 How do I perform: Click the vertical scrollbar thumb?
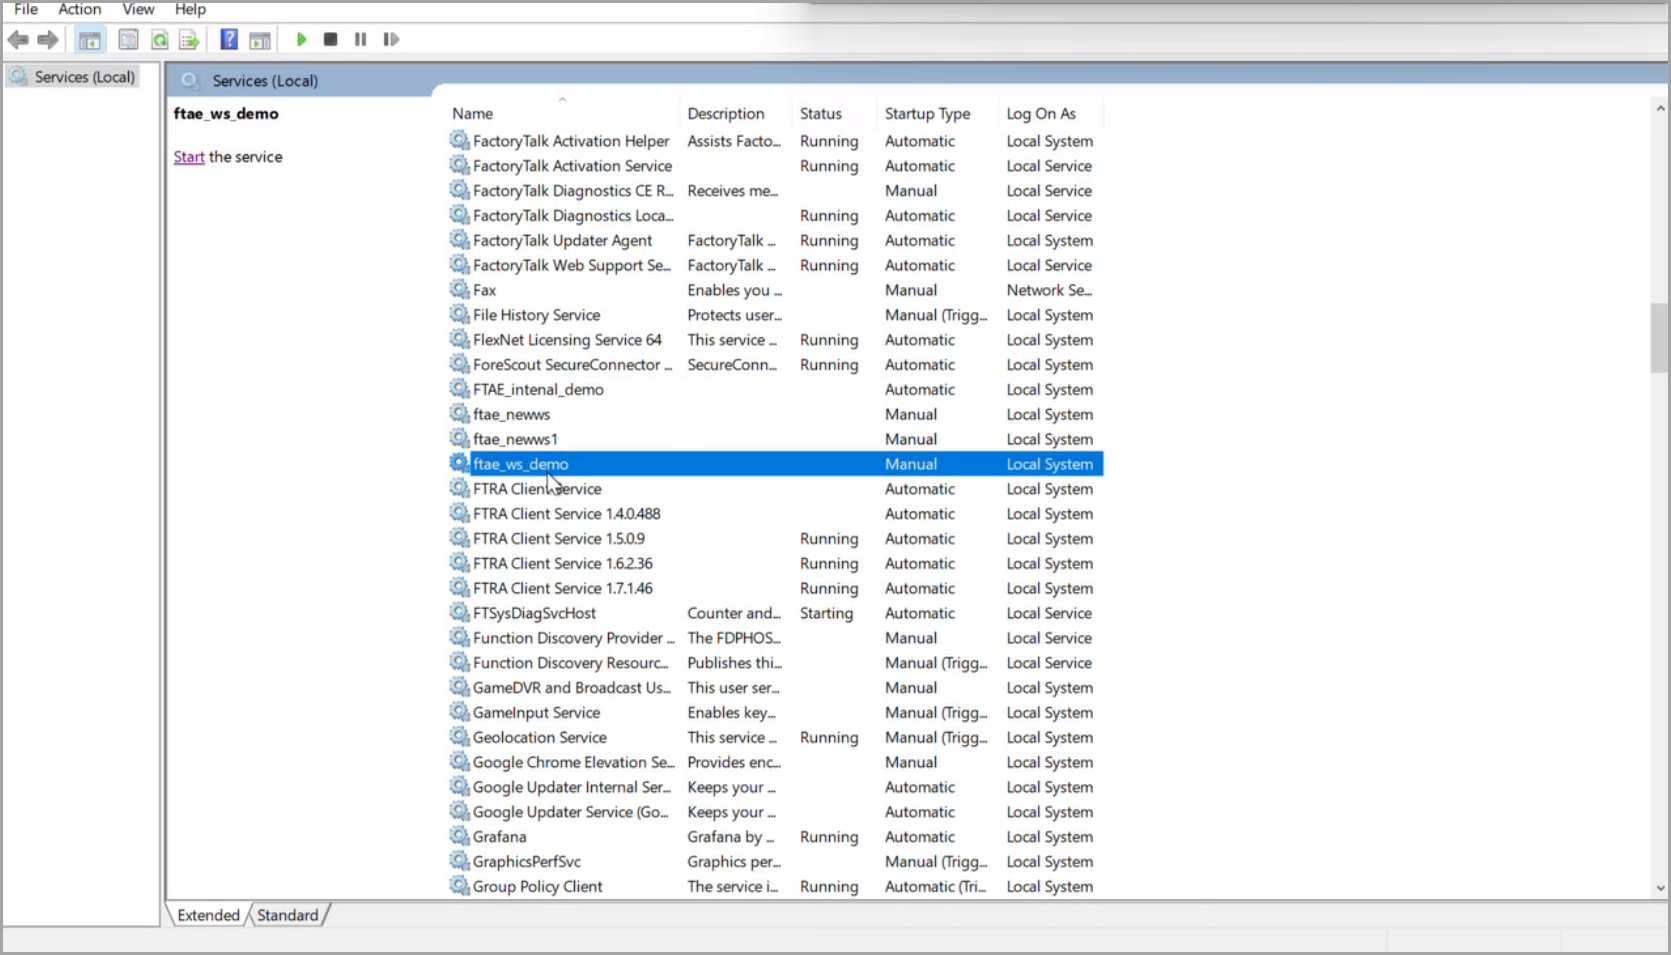(1660, 338)
